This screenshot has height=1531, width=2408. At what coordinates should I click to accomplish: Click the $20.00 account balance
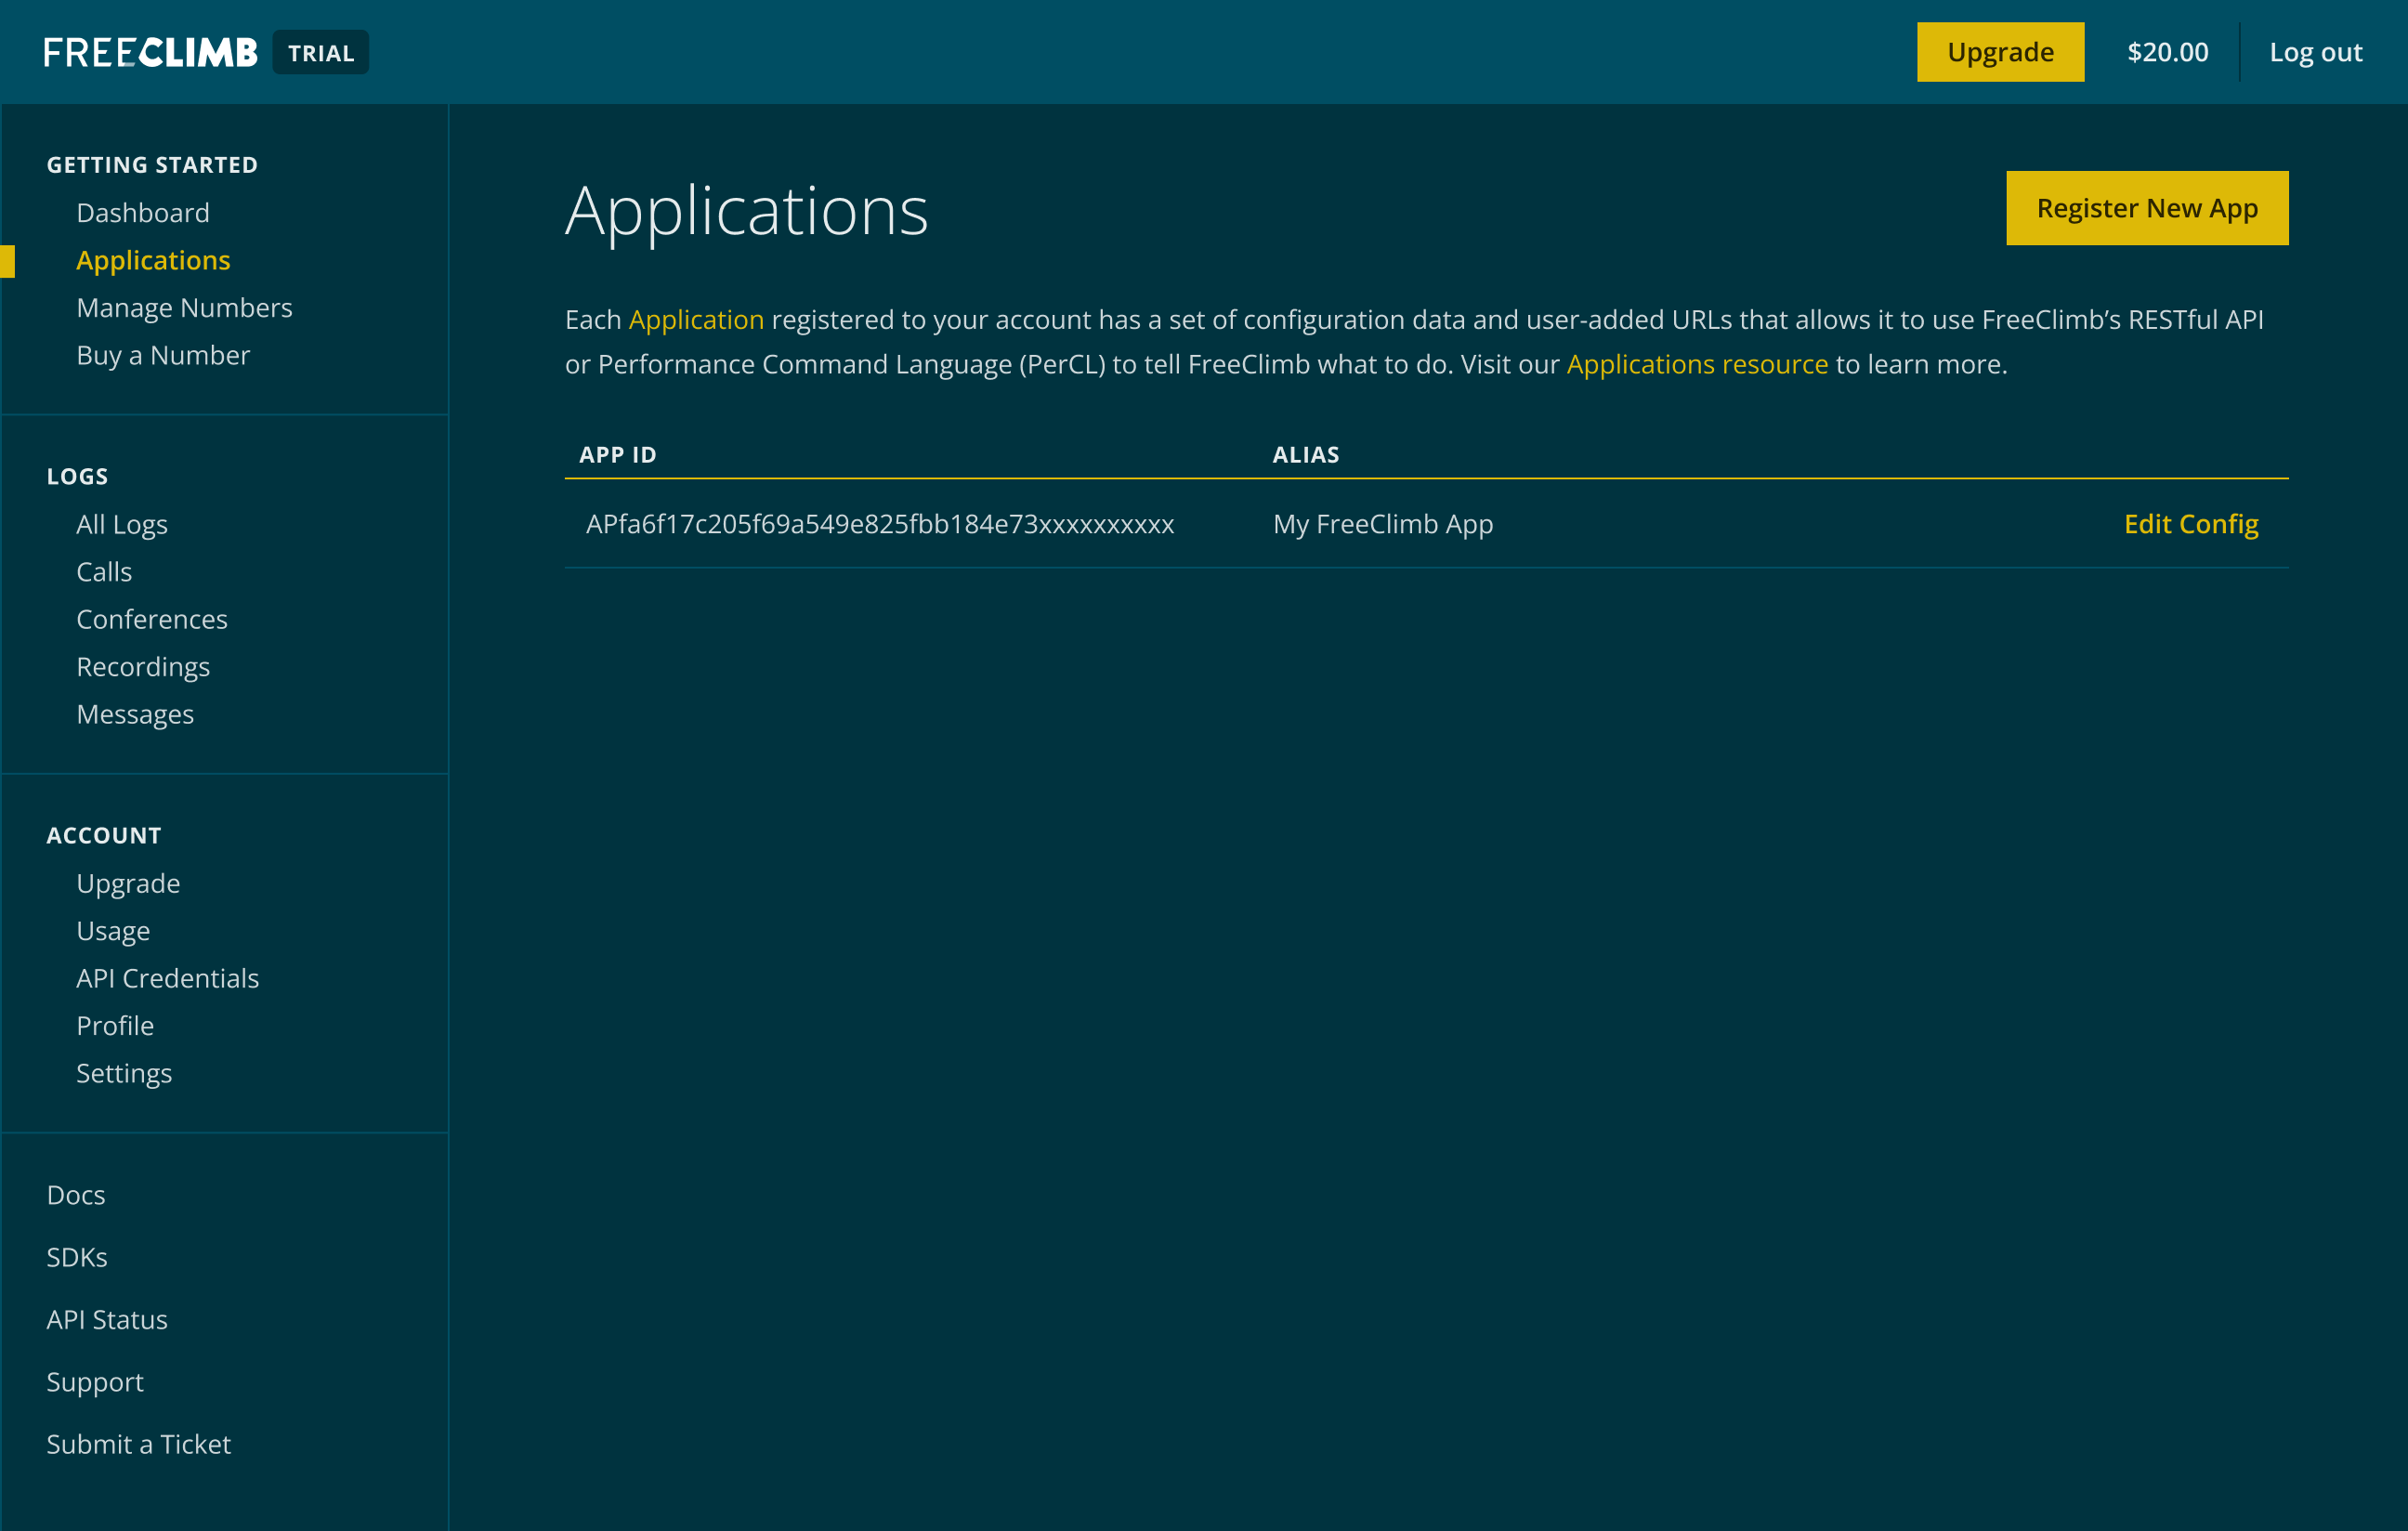2167,52
